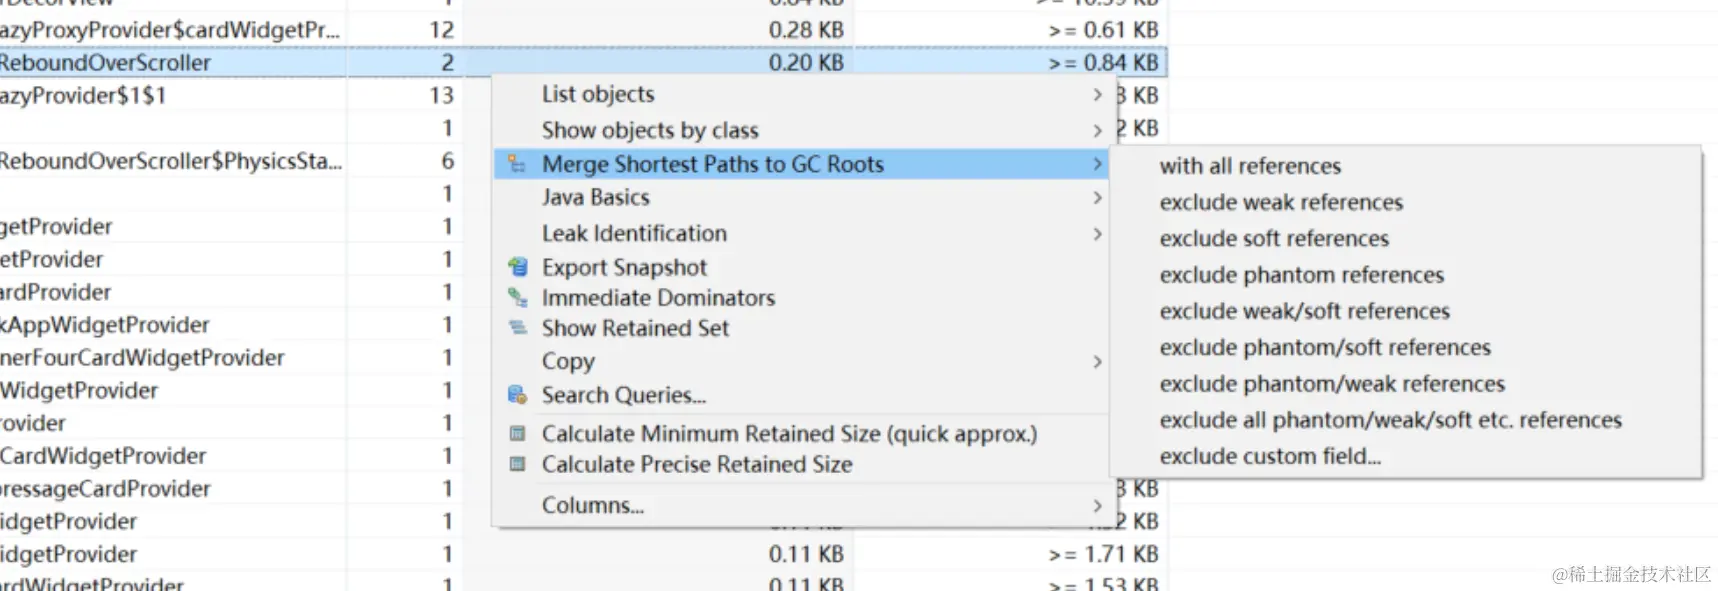Screen dimensions: 1718x591
Task: Click the Calculate Minimum Retained Size icon
Action: (517, 434)
